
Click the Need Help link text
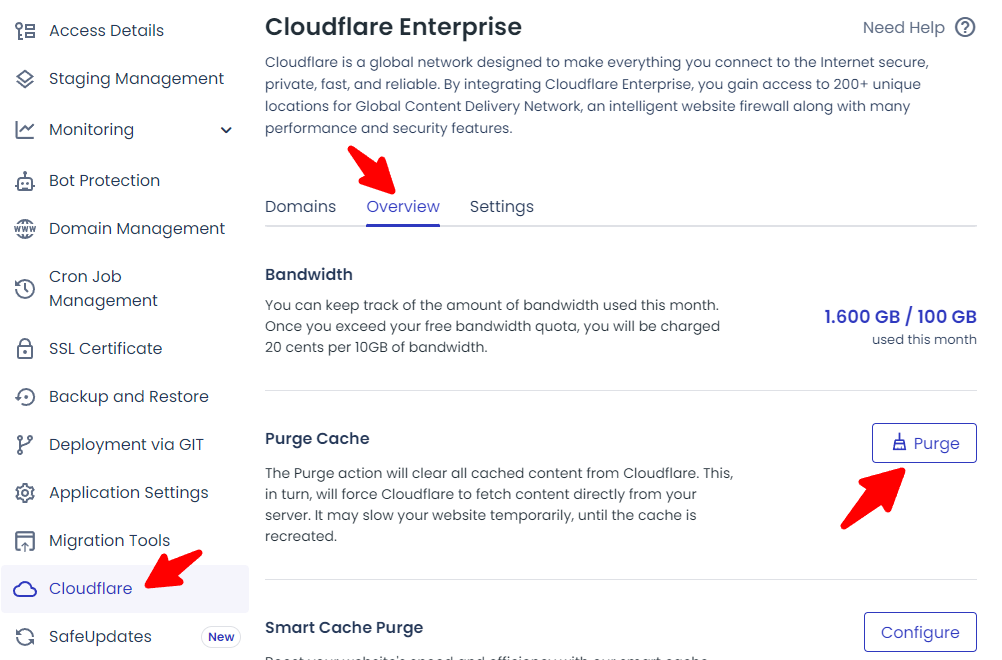pos(903,28)
